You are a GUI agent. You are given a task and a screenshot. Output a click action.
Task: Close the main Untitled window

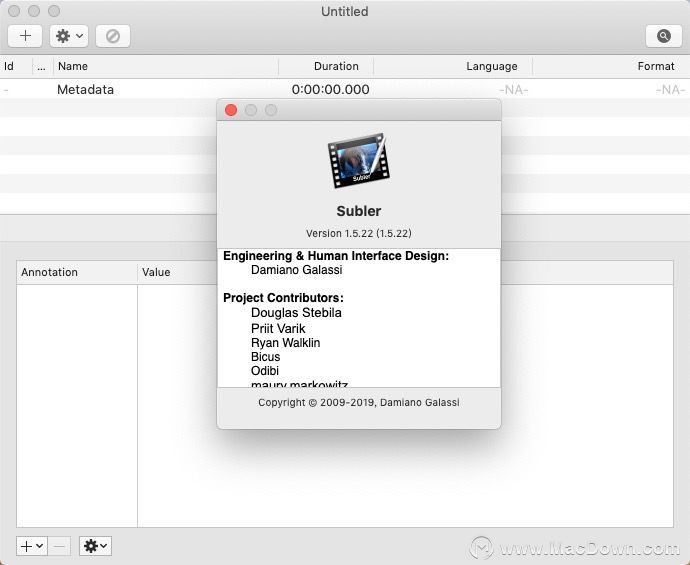pos(14,11)
